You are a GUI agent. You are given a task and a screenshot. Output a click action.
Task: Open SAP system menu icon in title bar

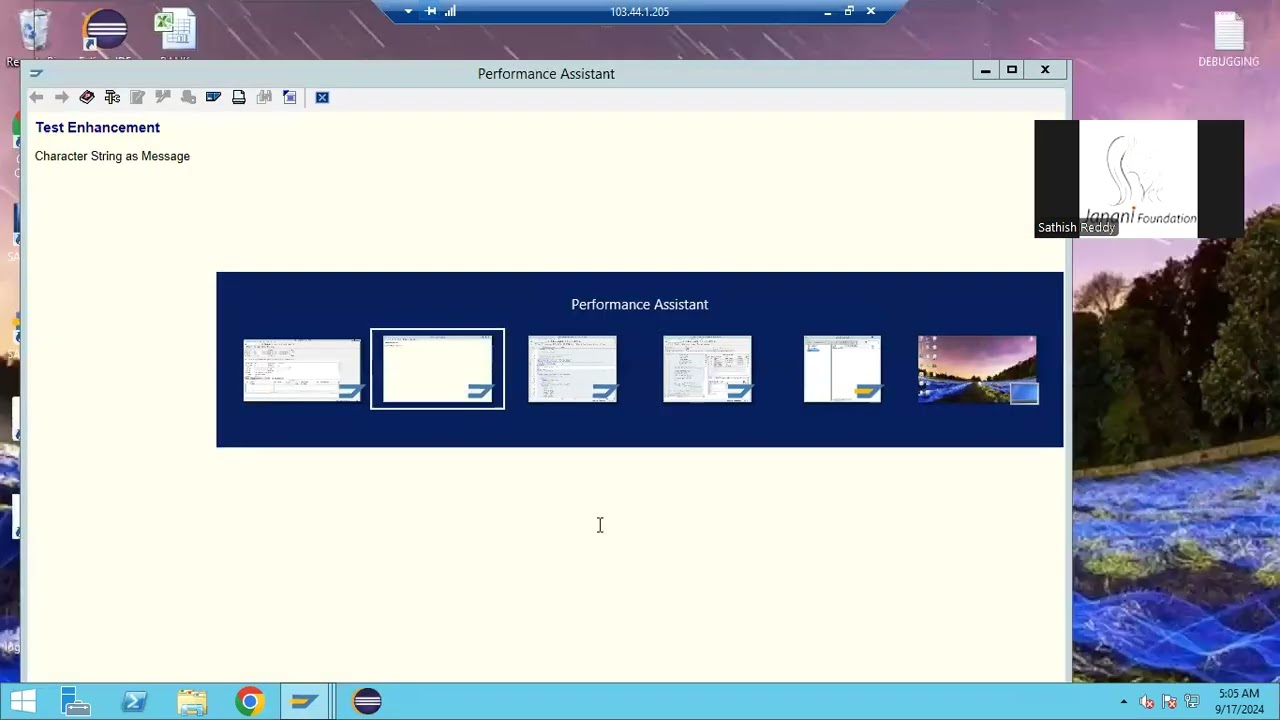(x=36, y=73)
